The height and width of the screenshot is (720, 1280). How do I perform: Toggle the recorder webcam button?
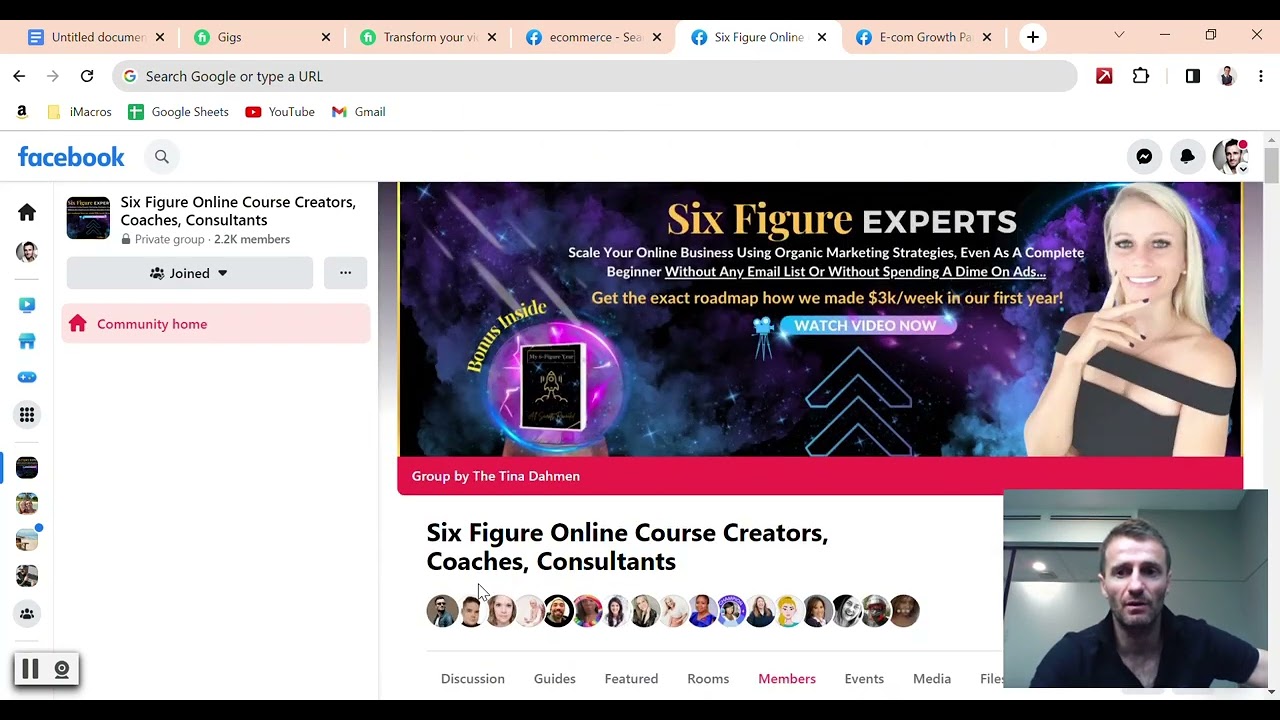[62, 670]
